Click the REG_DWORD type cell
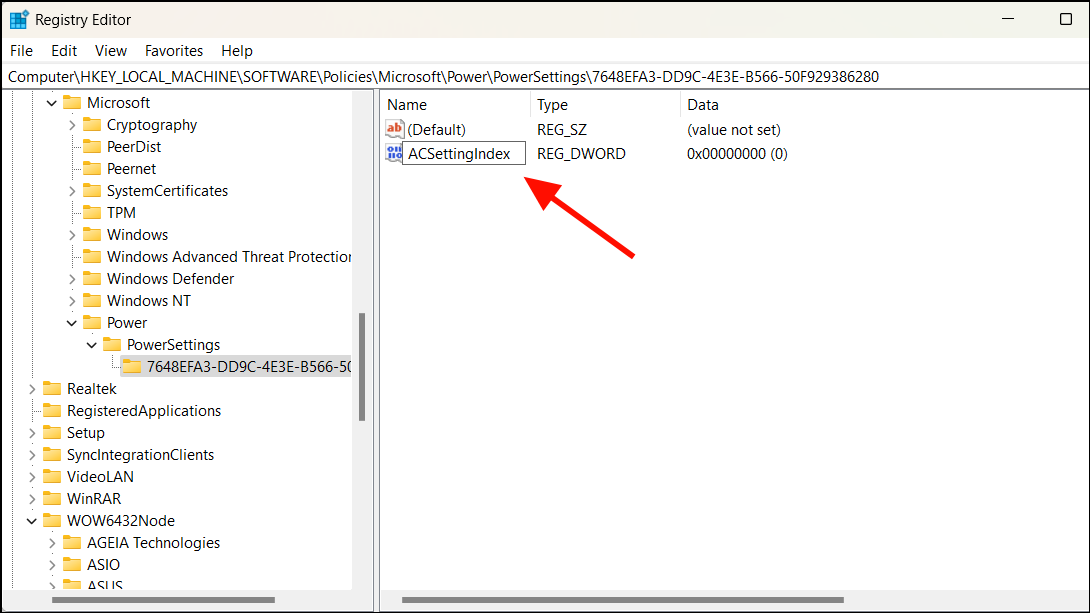 pyautogui.click(x=581, y=154)
